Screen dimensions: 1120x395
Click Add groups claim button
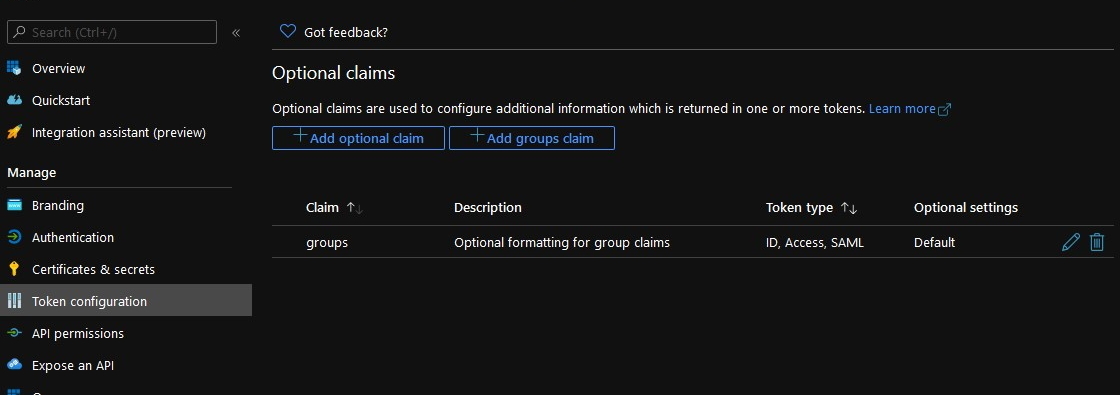(532, 138)
